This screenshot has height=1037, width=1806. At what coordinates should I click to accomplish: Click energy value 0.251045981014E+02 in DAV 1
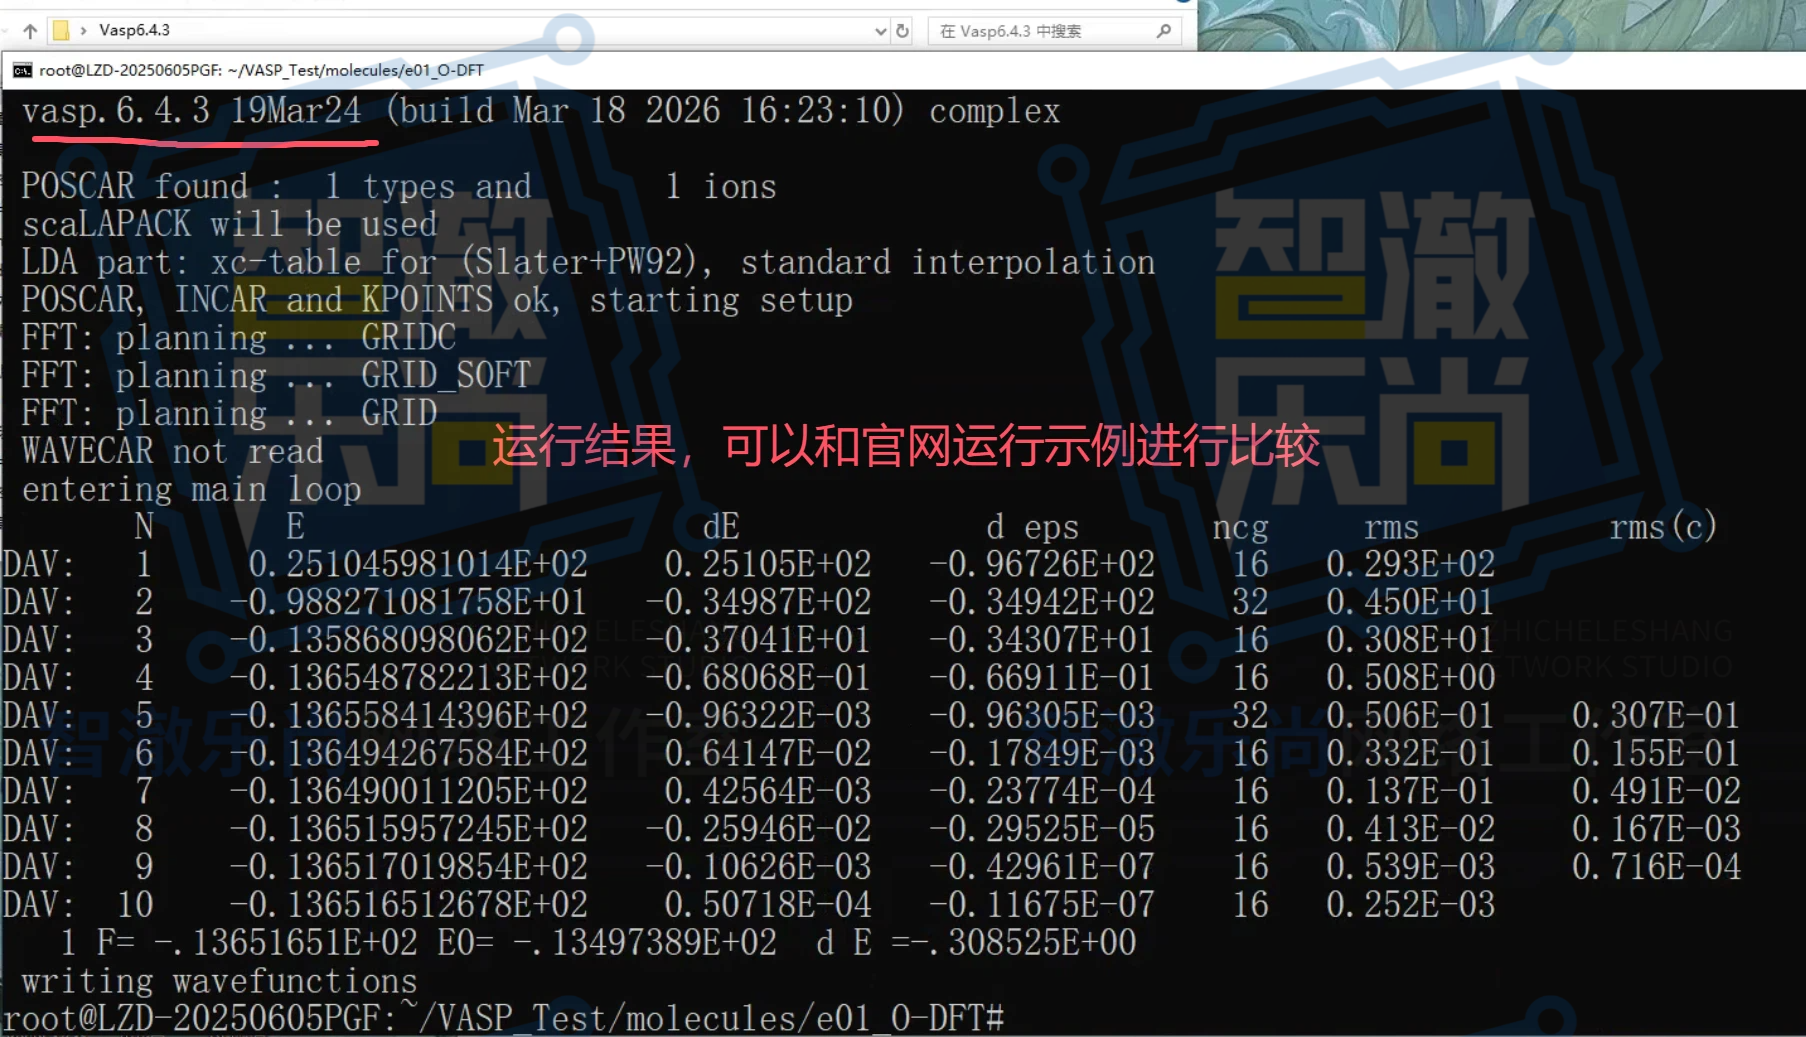pos(418,565)
